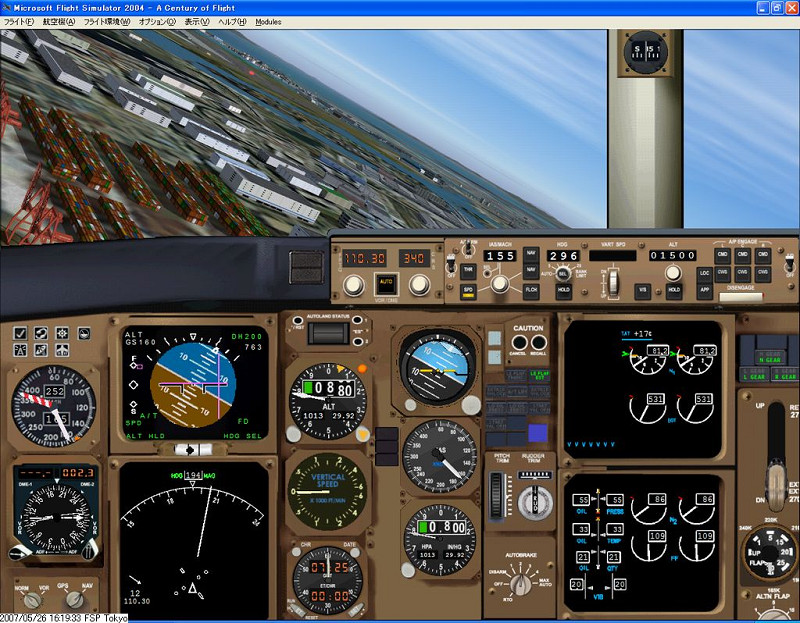The height and width of the screenshot is (623, 800).
Task: Click the 296 HDG display
Action: coord(563,256)
